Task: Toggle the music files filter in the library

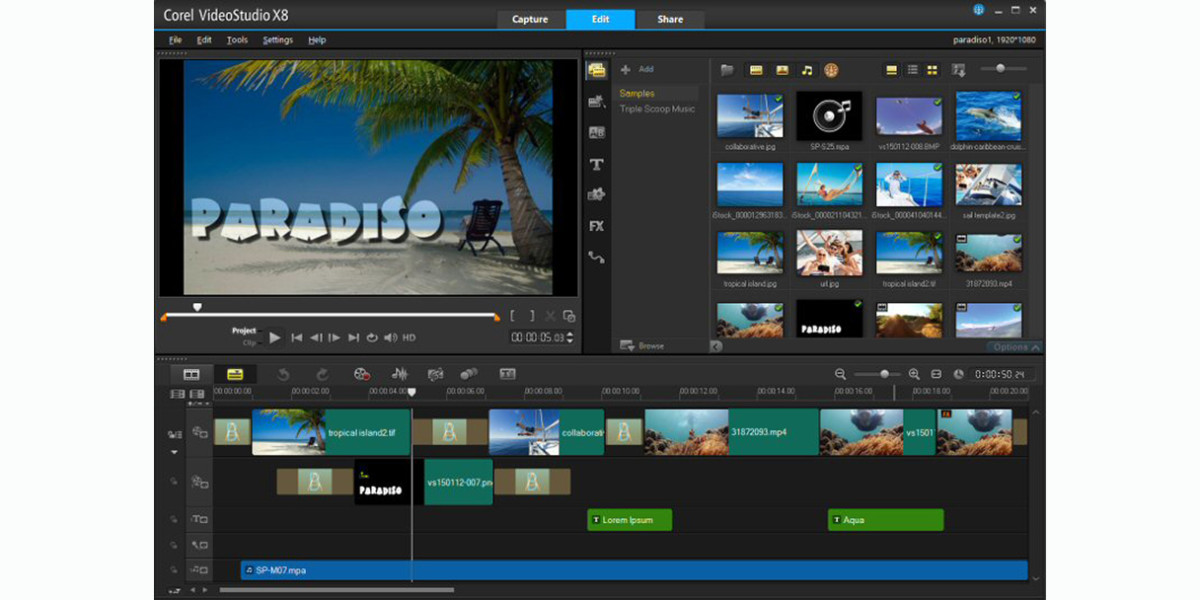Action: [808, 70]
